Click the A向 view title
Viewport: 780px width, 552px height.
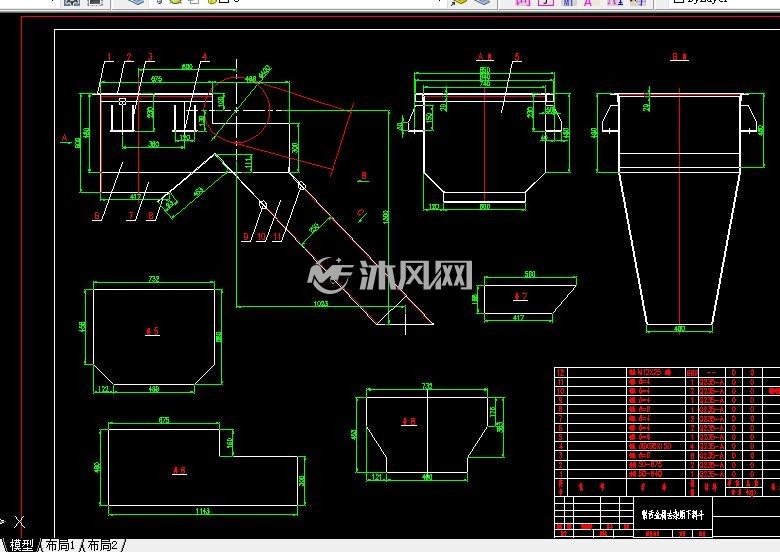coord(485,57)
